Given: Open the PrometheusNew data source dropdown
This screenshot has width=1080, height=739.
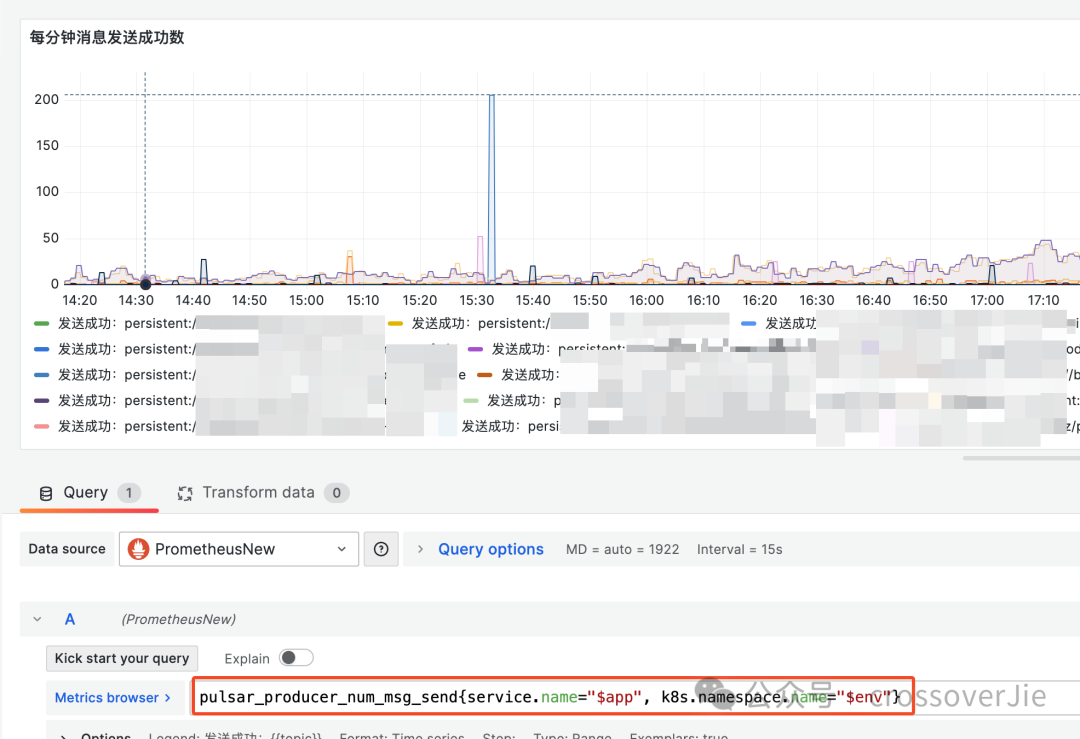Looking at the screenshot, I should pos(239,549).
